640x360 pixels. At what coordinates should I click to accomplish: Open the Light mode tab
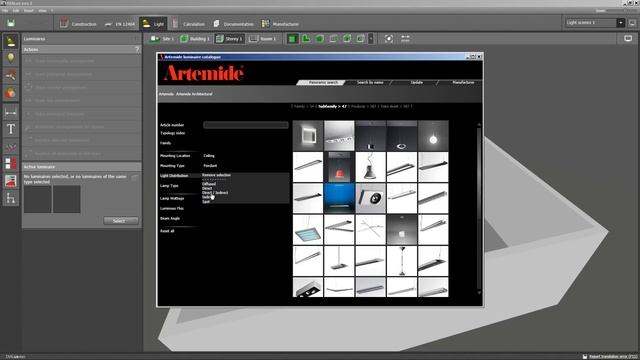[153, 24]
